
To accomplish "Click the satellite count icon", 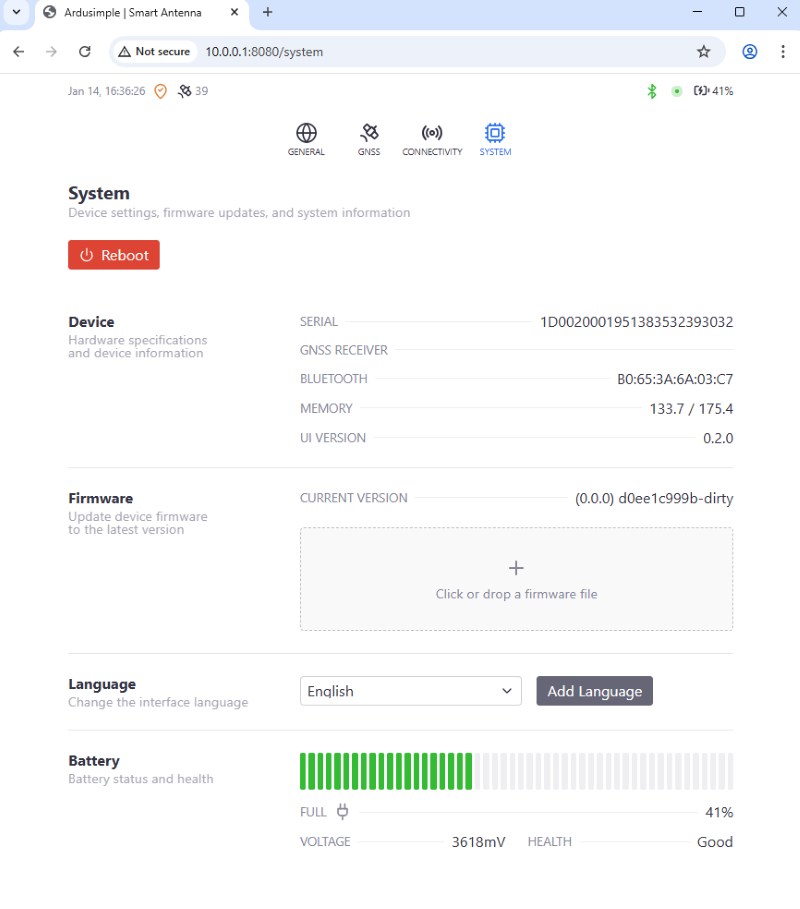I will tap(184, 91).
